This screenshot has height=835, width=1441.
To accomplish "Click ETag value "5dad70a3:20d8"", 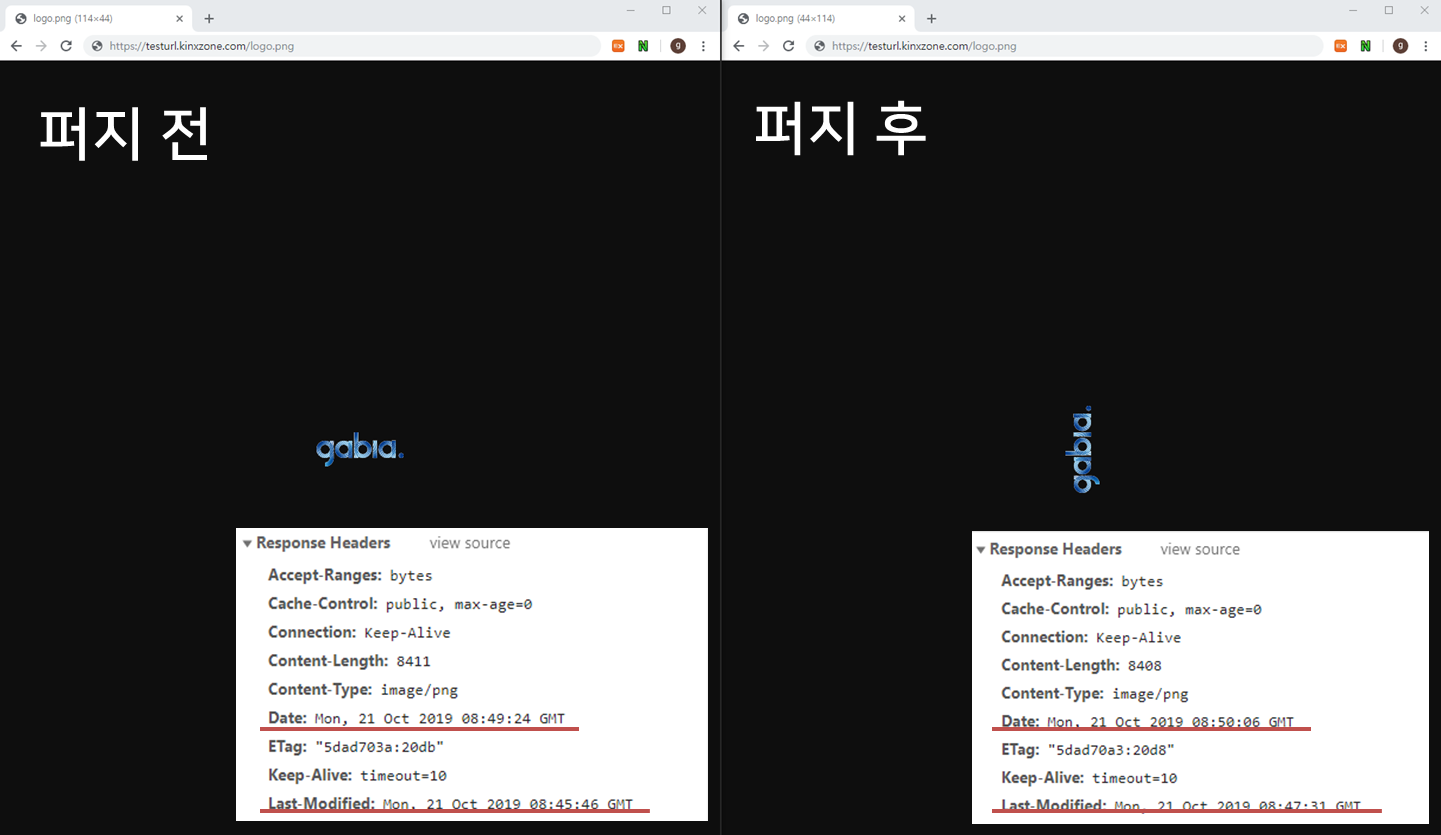I will [1111, 750].
